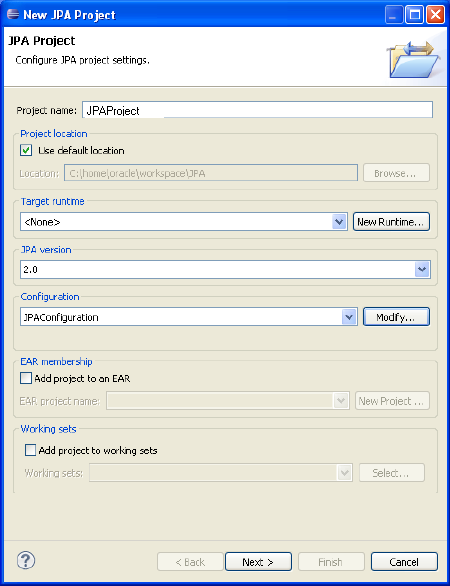The height and width of the screenshot is (586, 450).
Task: Click the Eclipse icon in title bar
Action: click(x=13, y=14)
